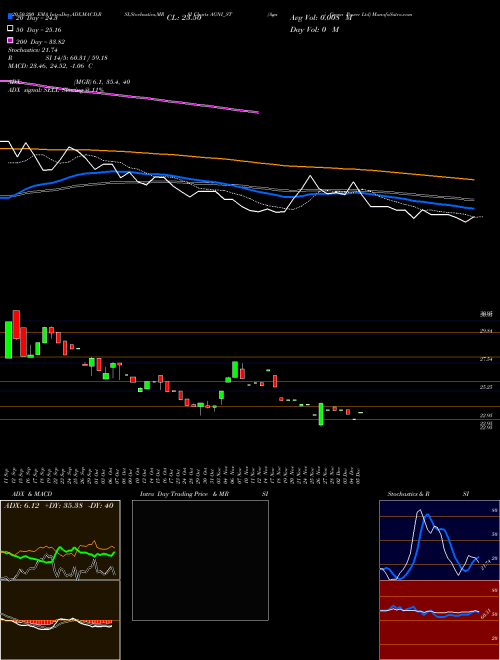Screen dimensions: 500x660
Task: Click the blue 20 Day legend swatch
Action: [x=10, y=17]
